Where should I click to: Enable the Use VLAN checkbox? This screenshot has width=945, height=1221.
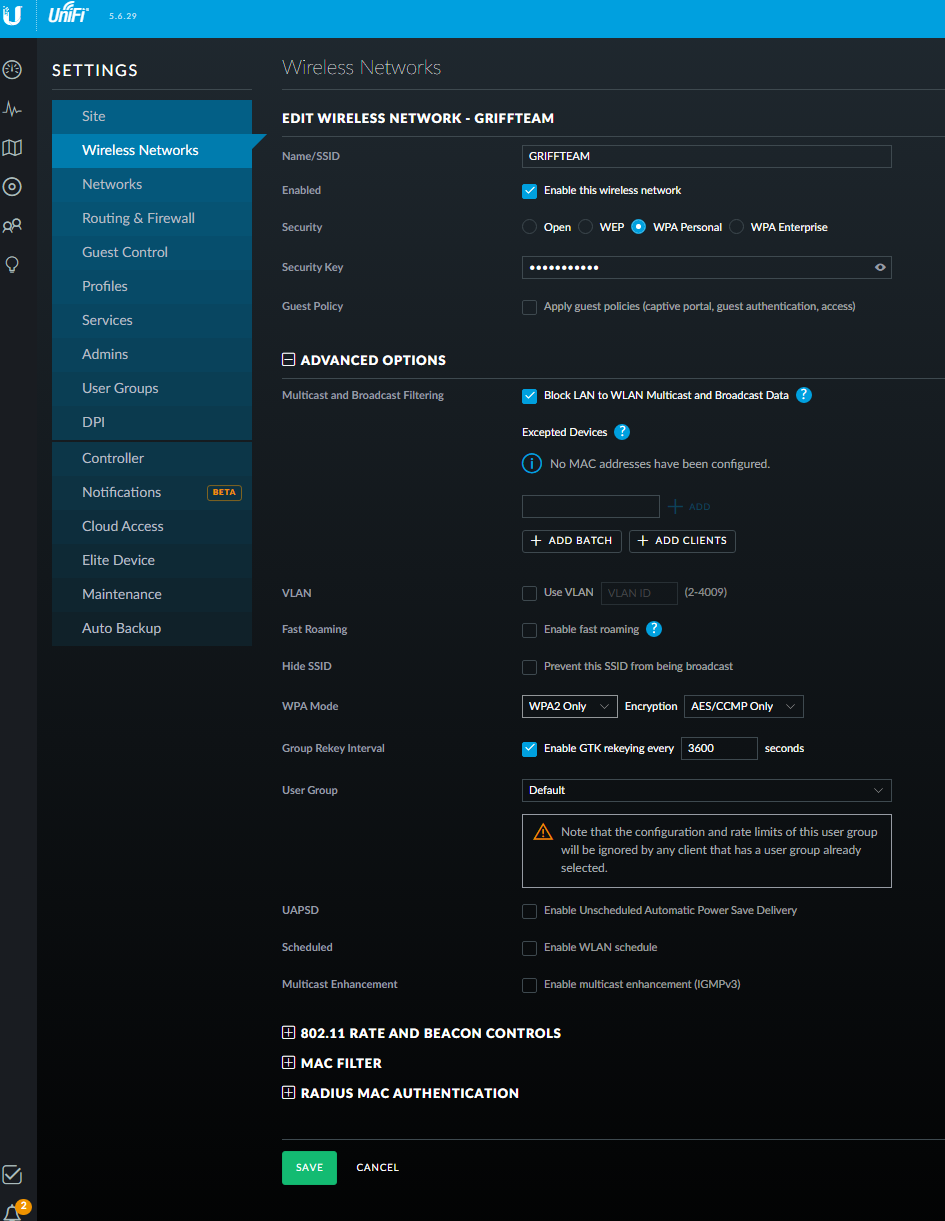[x=530, y=593]
